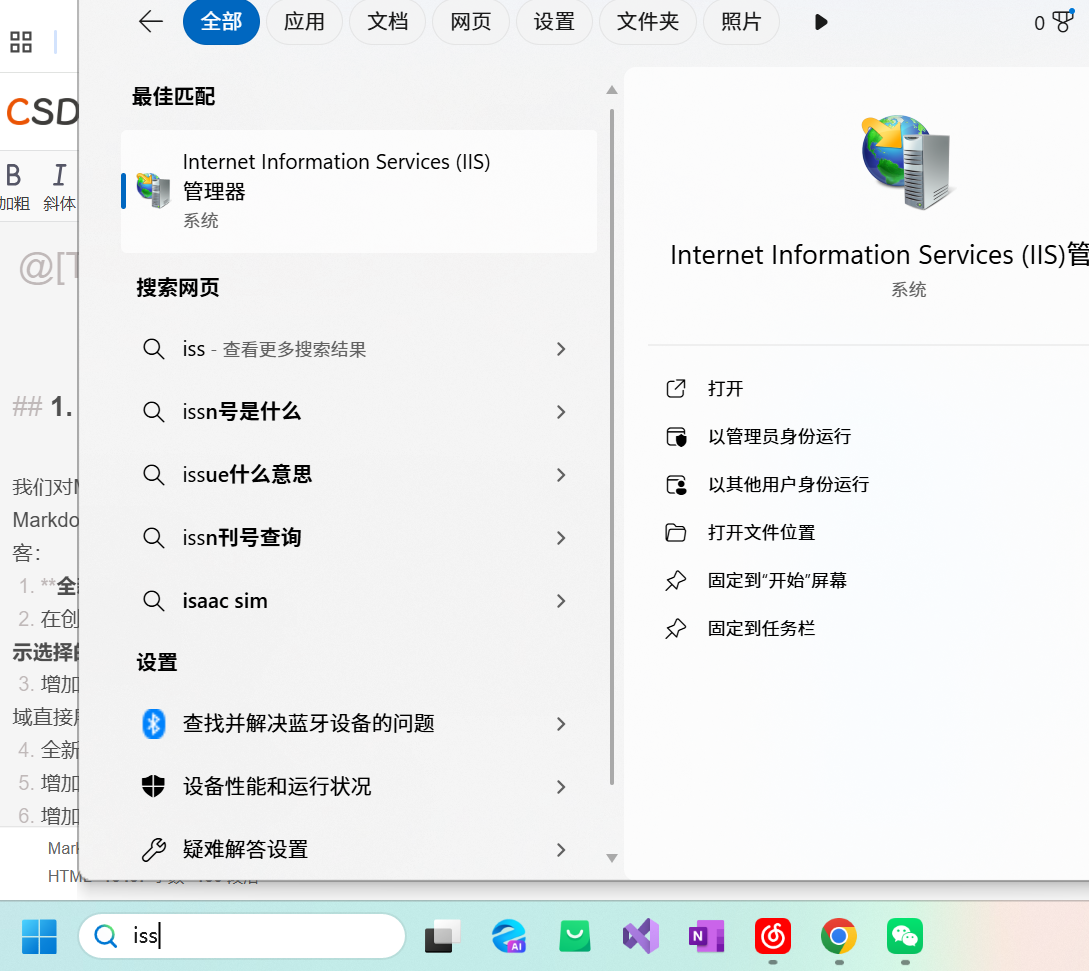Choose 打开文件位置
The image size is (1089, 971).
tap(761, 533)
